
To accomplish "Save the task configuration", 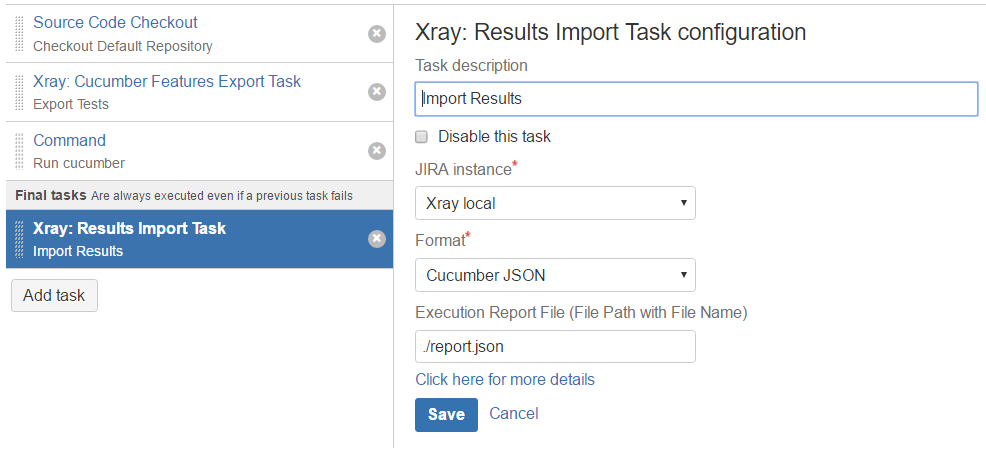I will click(x=446, y=414).
